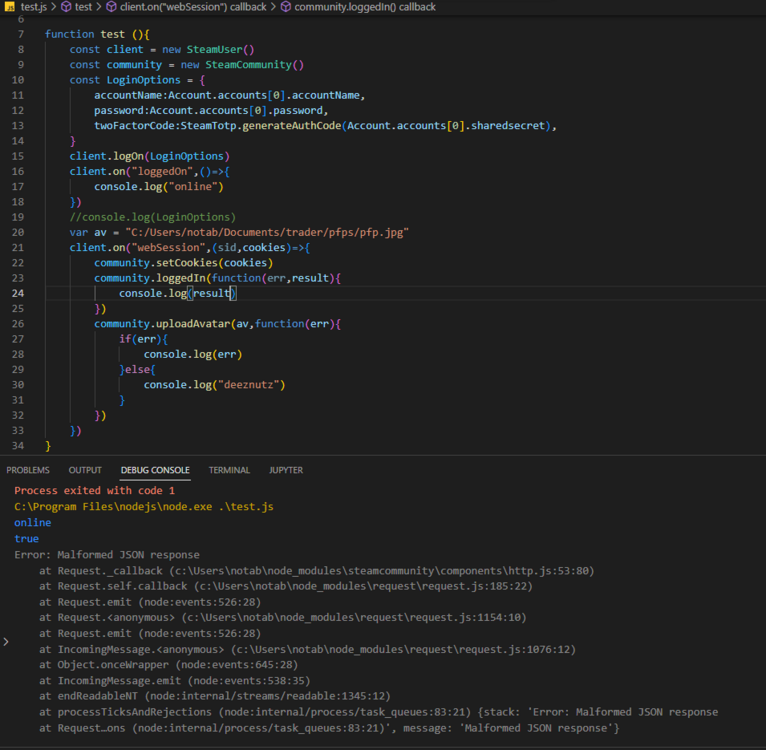This screenshot has height=750, width=766.
Task: Click line number 24 in the gutter
Action: point(18,294)
